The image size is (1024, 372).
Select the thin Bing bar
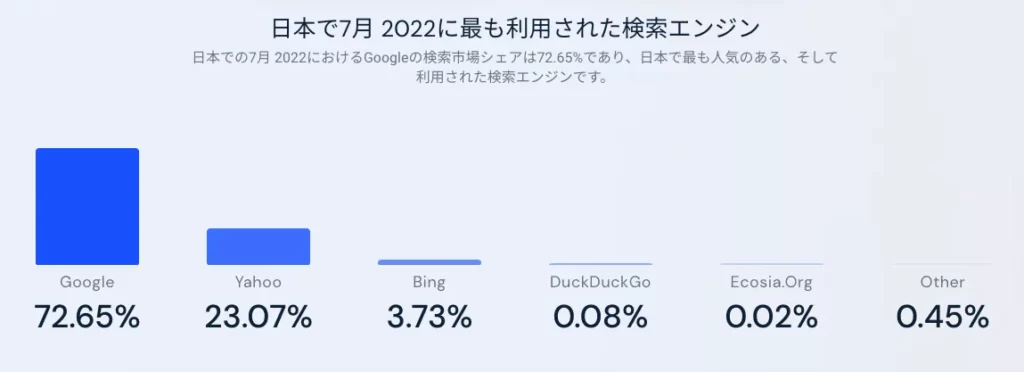(429, 262)
